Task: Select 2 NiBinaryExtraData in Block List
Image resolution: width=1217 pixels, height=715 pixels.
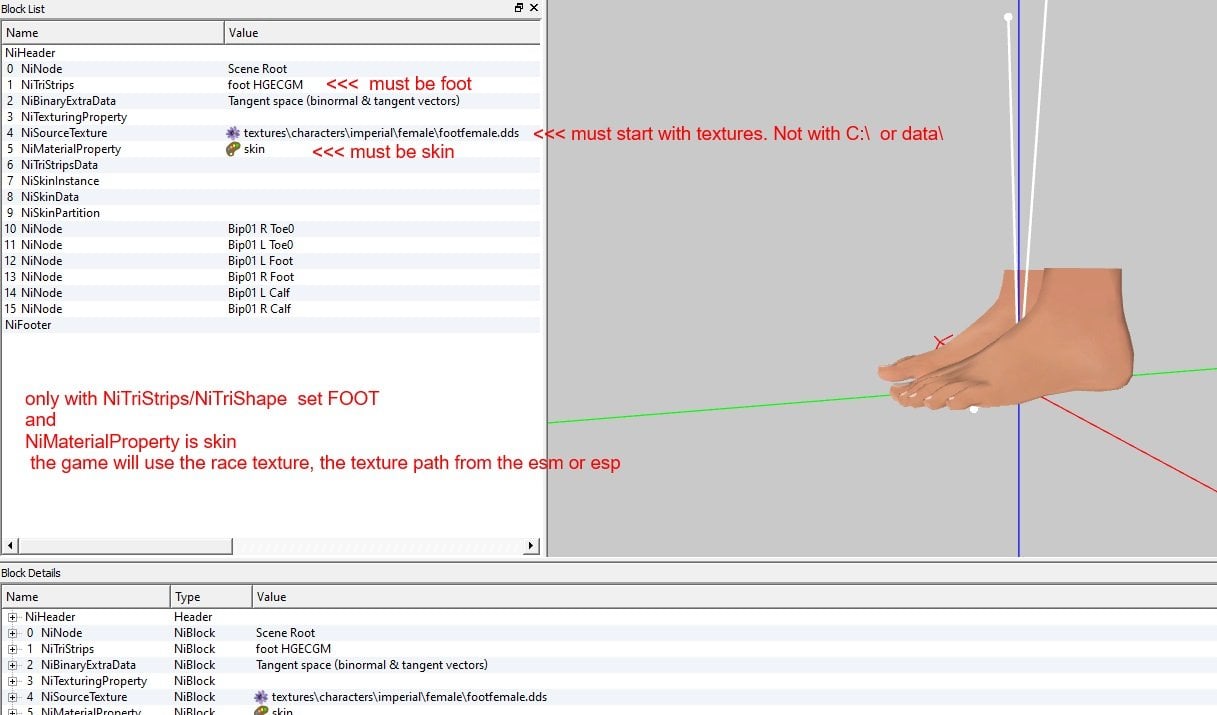Action: (x=270, y=101)
